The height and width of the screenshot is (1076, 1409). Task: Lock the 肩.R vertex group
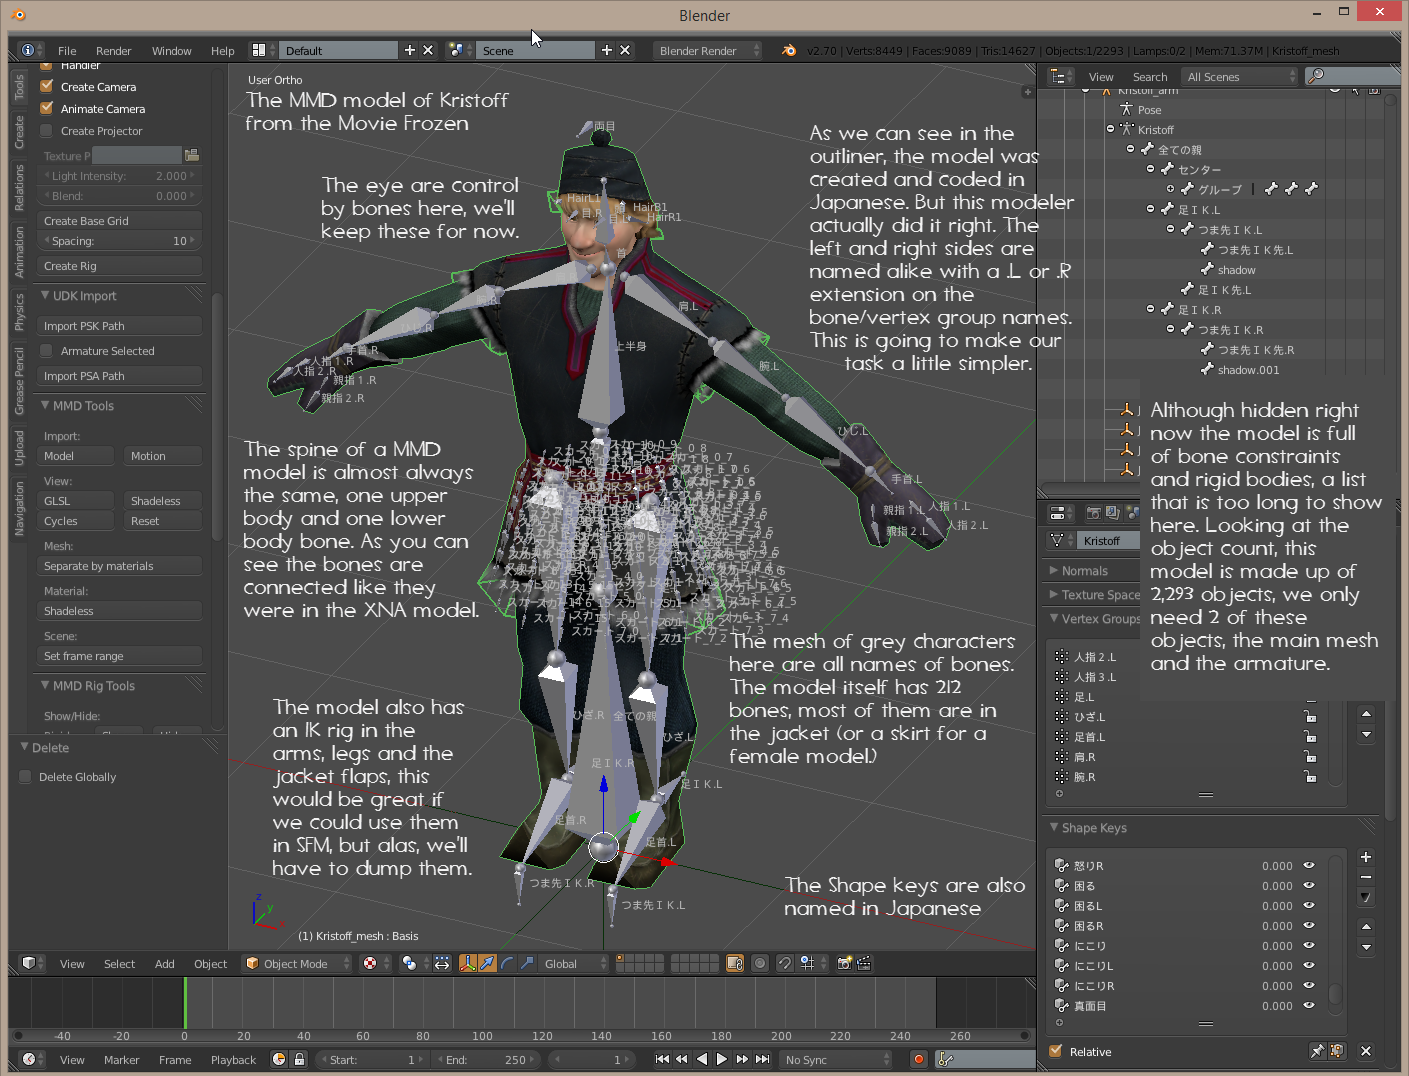[x=1310, y=757]
